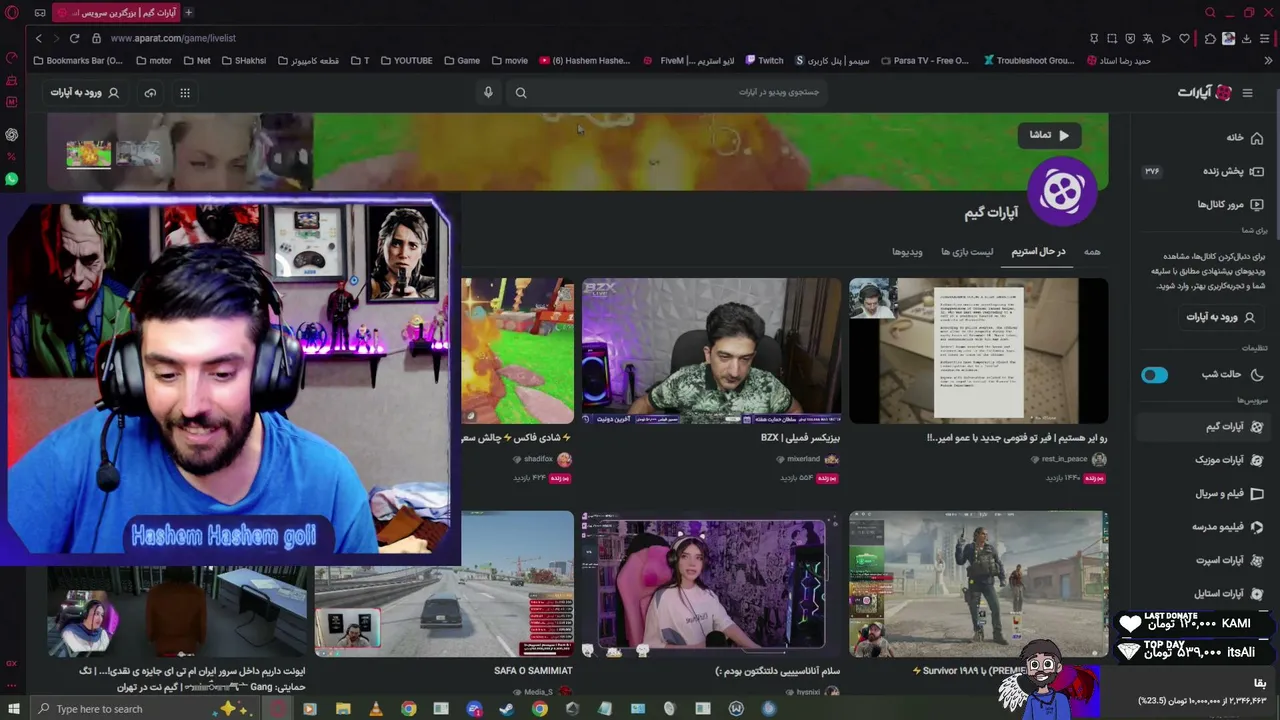This screenshot has height=720, width=1280.
Task: Open a new browser tab
Action: (x=188, y=12)
